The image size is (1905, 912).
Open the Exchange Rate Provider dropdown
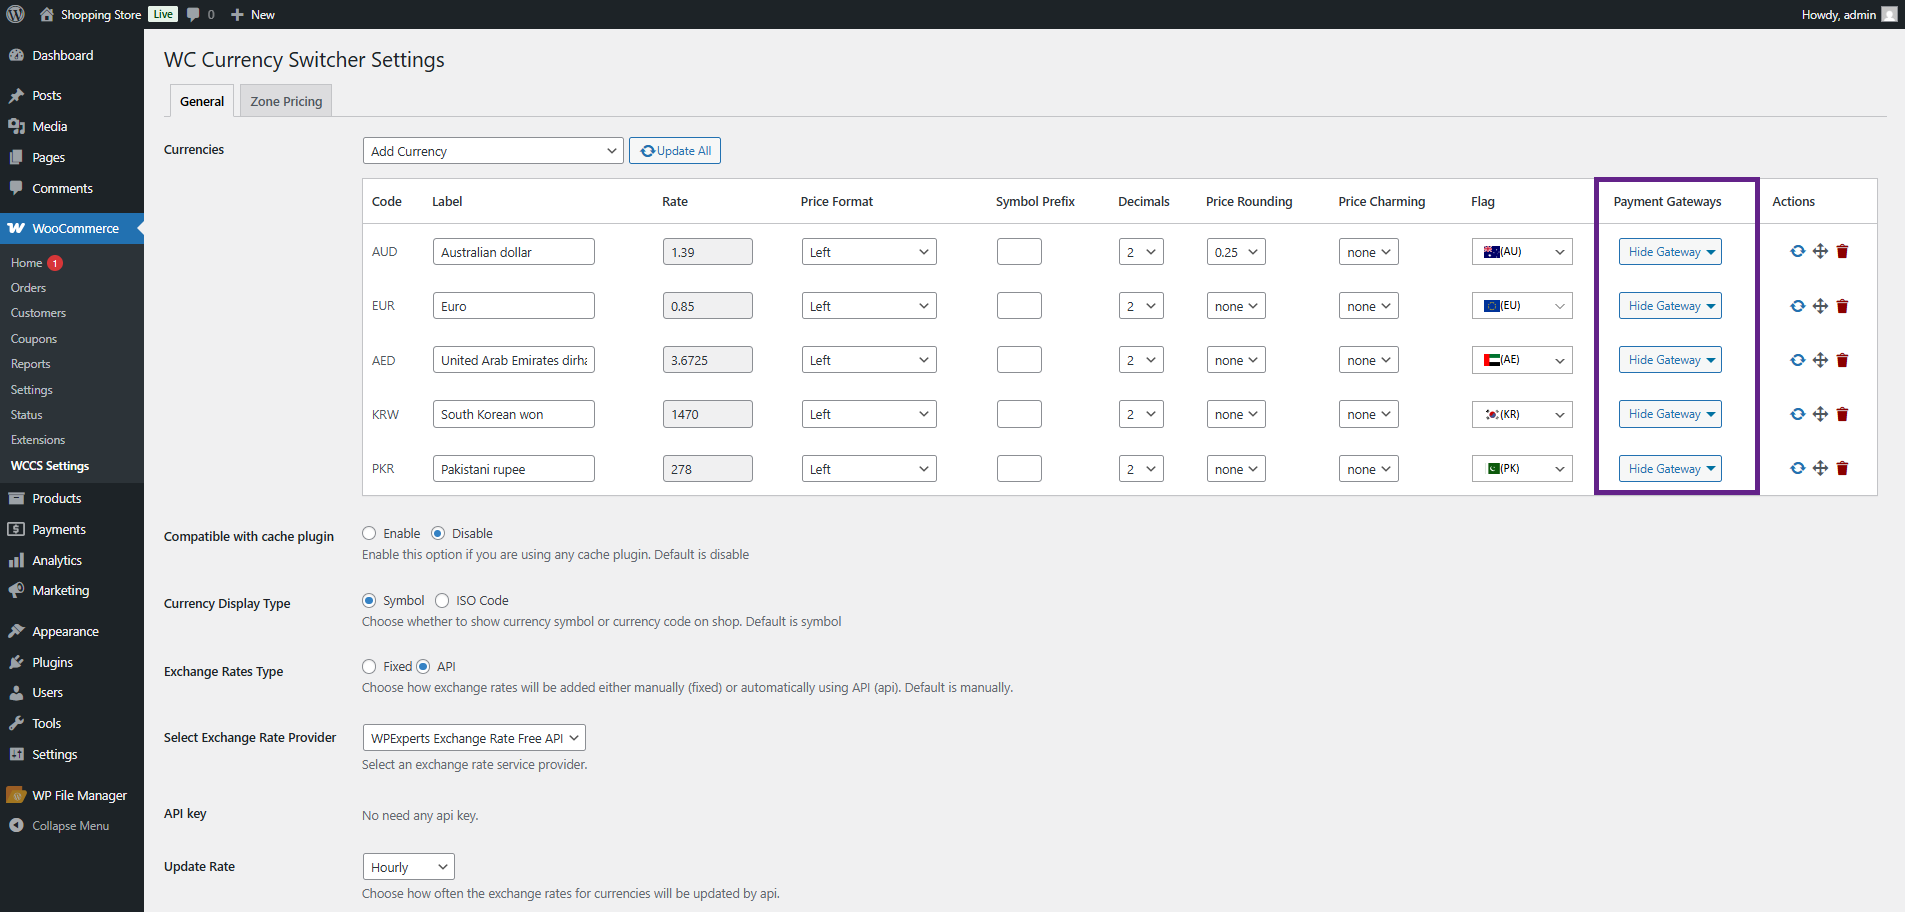tap(474, 738)
